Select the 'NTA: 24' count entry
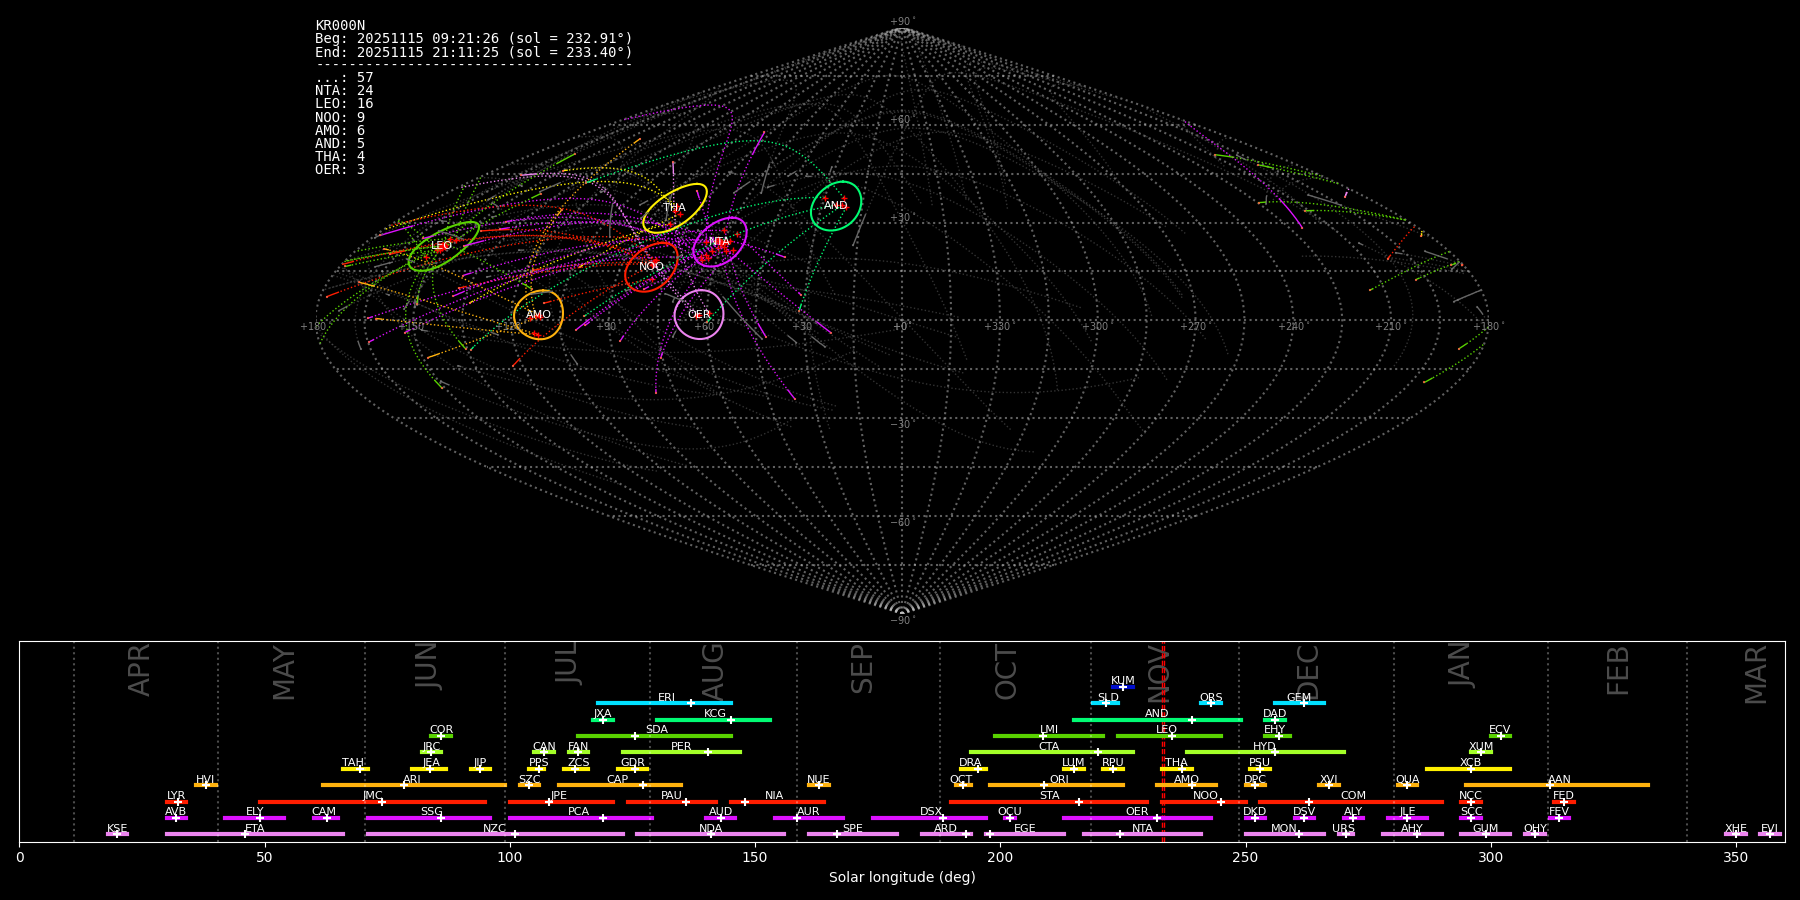The width and height of the screenshot is (1800, 900). (x=344, y=91)
